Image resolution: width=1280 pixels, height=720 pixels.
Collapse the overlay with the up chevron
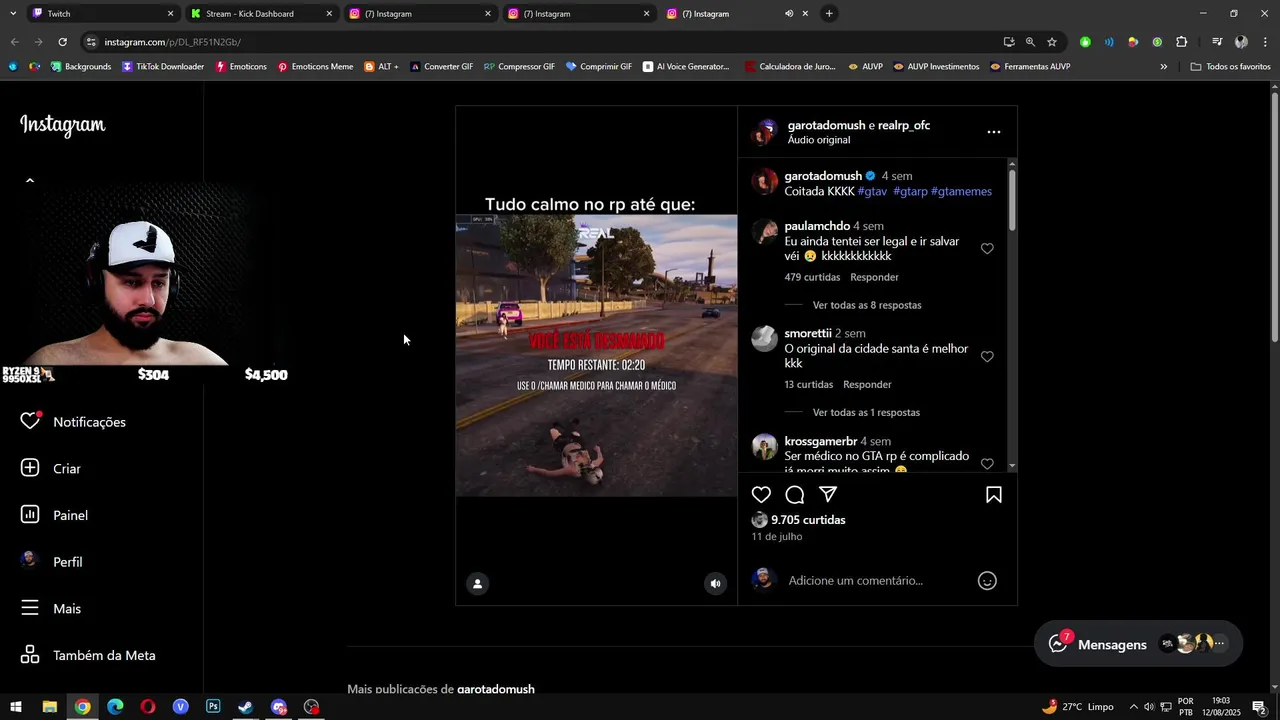30,181
